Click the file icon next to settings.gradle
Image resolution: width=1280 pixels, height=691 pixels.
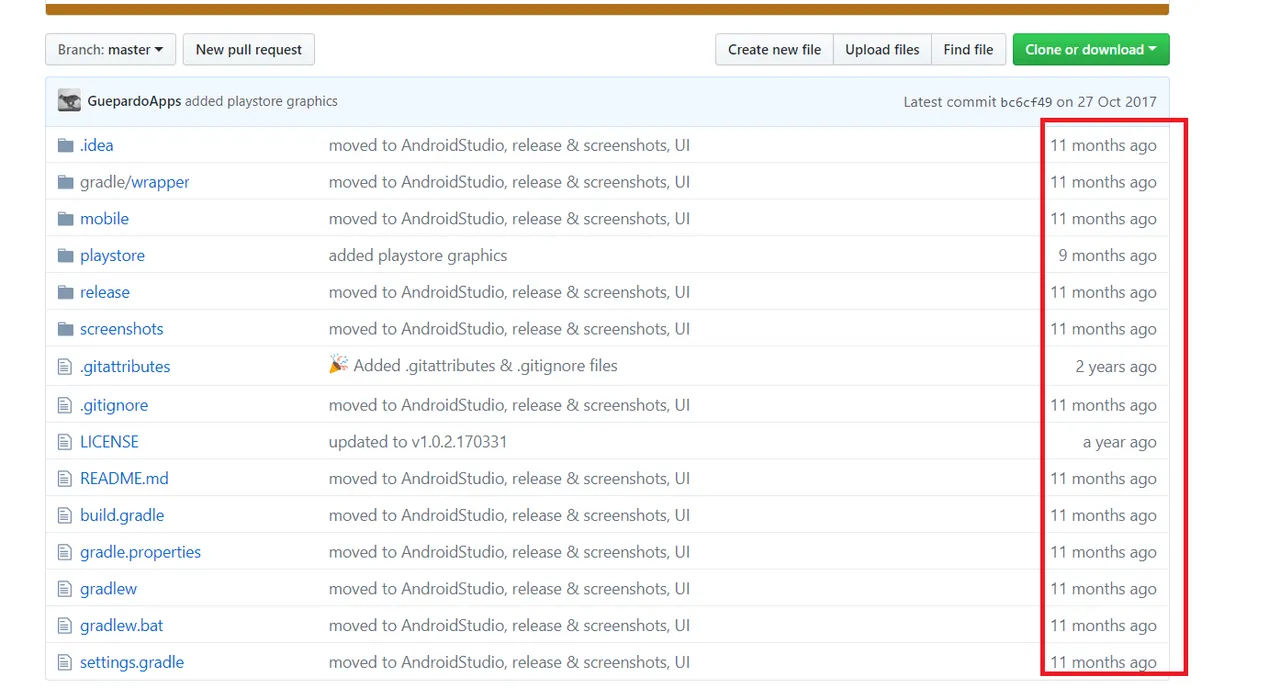(x=65, y=662)
